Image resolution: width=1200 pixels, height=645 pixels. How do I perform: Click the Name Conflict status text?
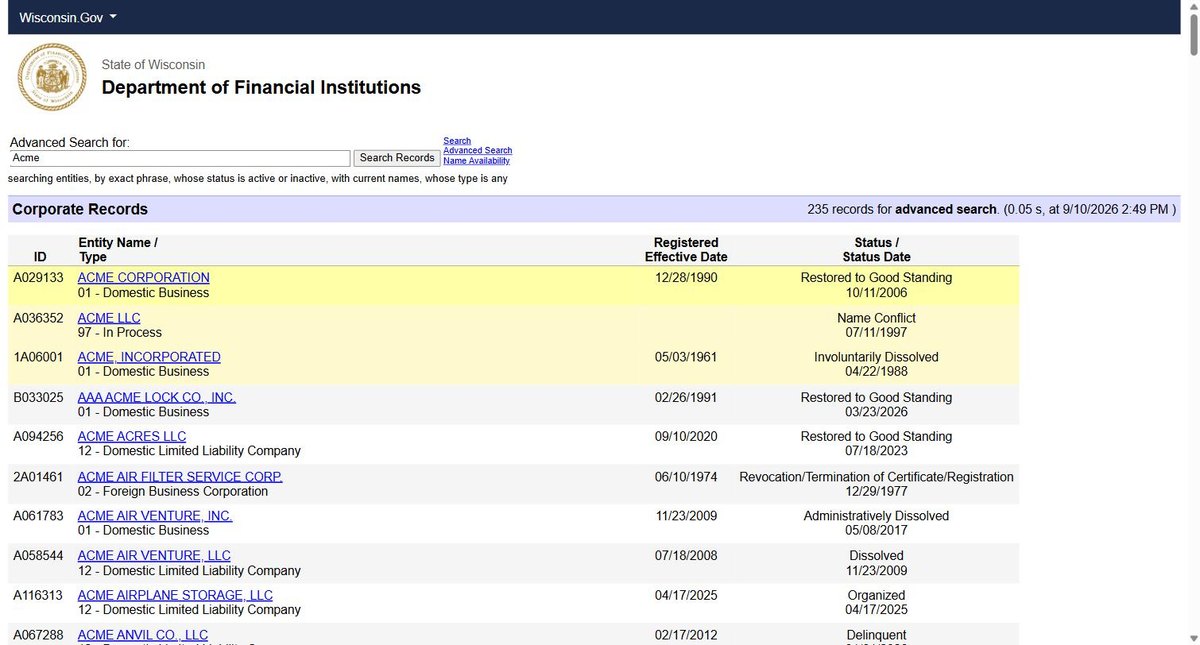click(x=876, y=318)
